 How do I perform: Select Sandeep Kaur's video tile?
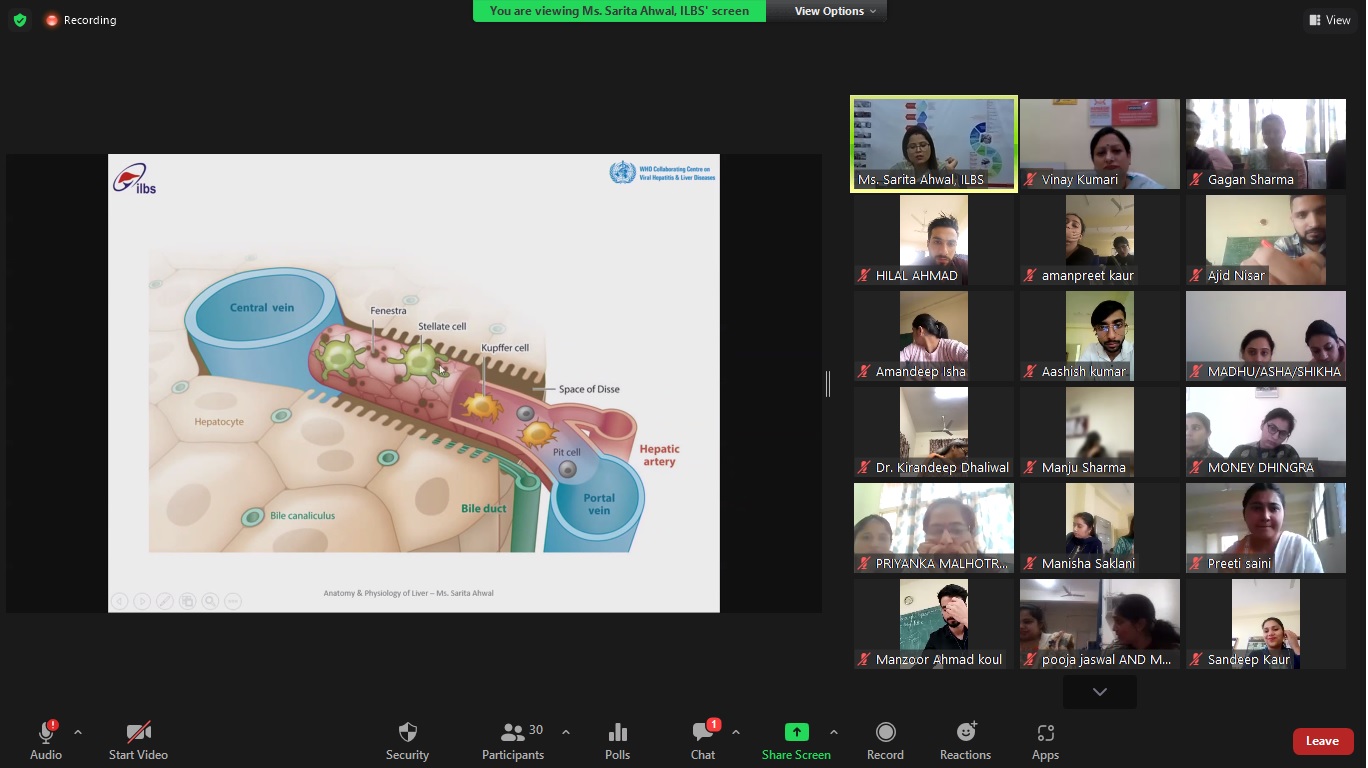coord(1266,624)
